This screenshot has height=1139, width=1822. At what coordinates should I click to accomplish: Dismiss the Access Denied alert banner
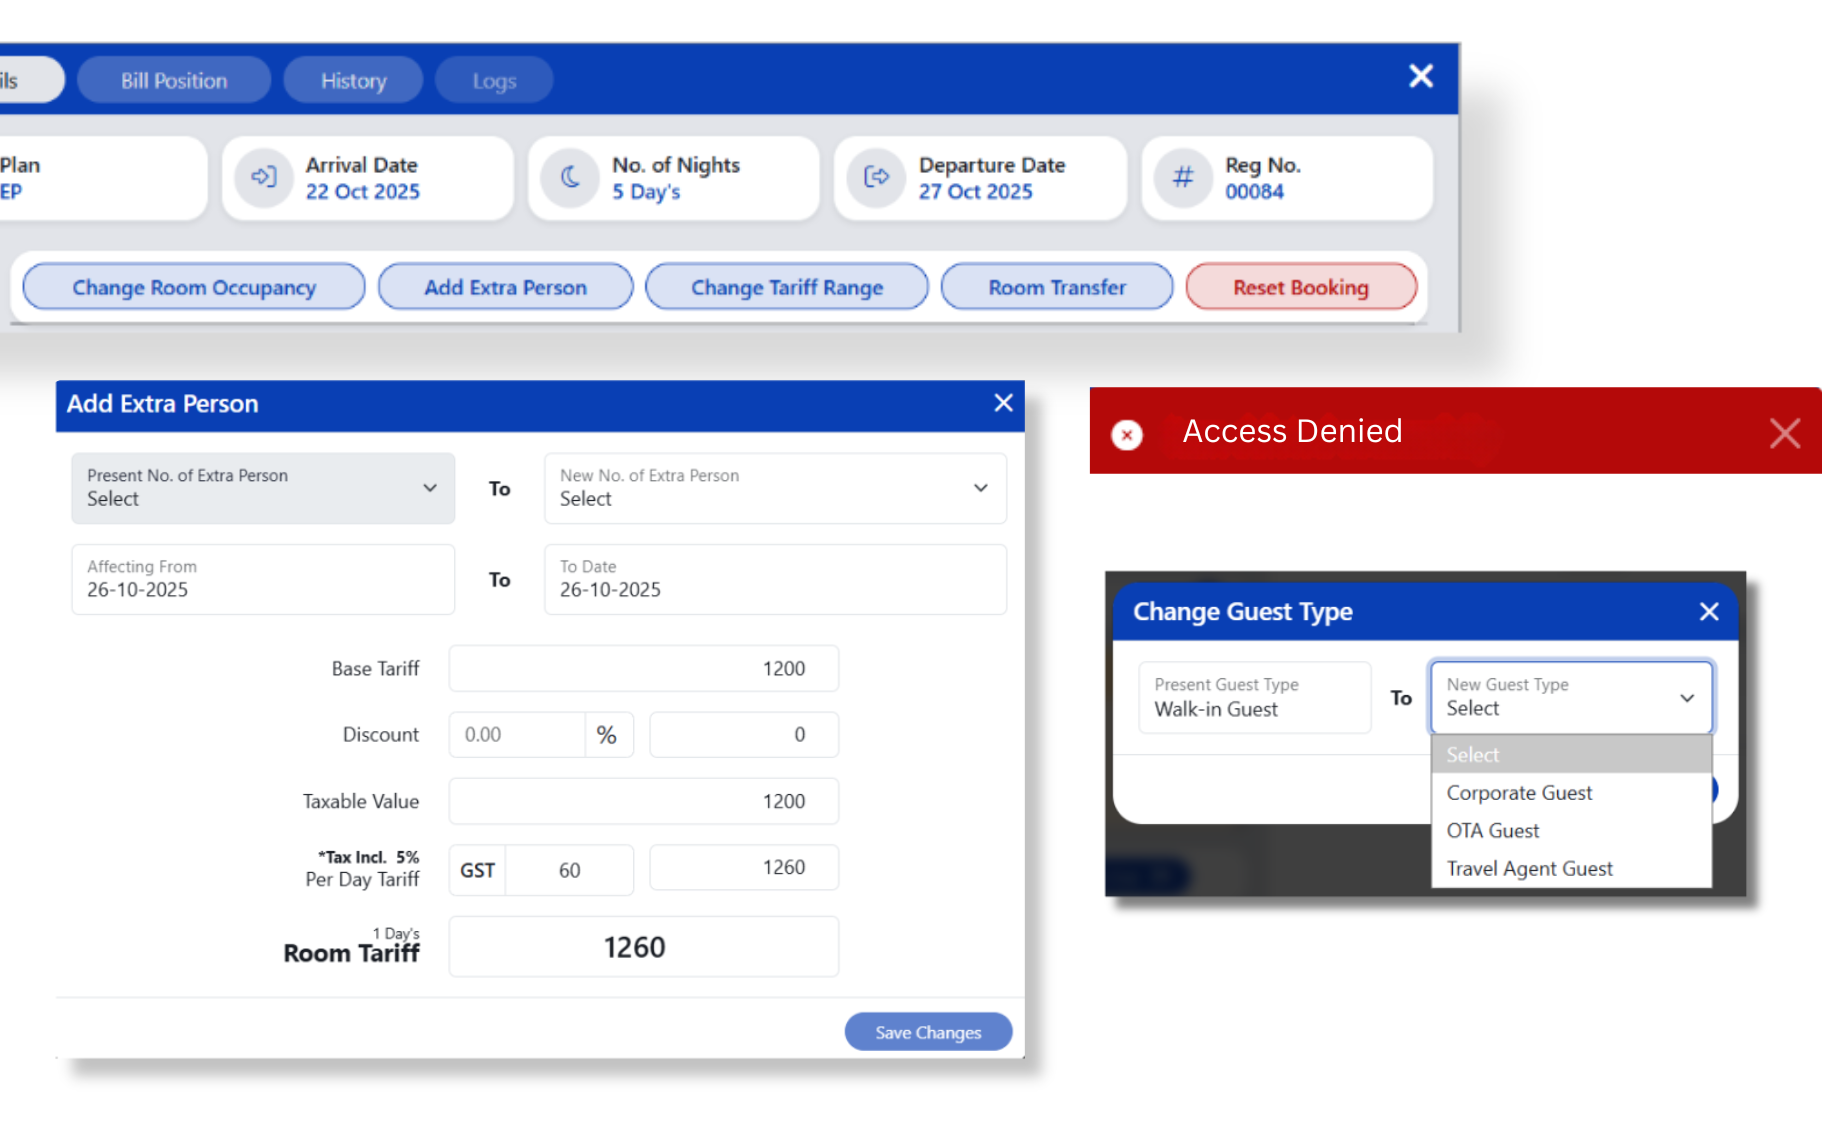[x=1784, y=433]
